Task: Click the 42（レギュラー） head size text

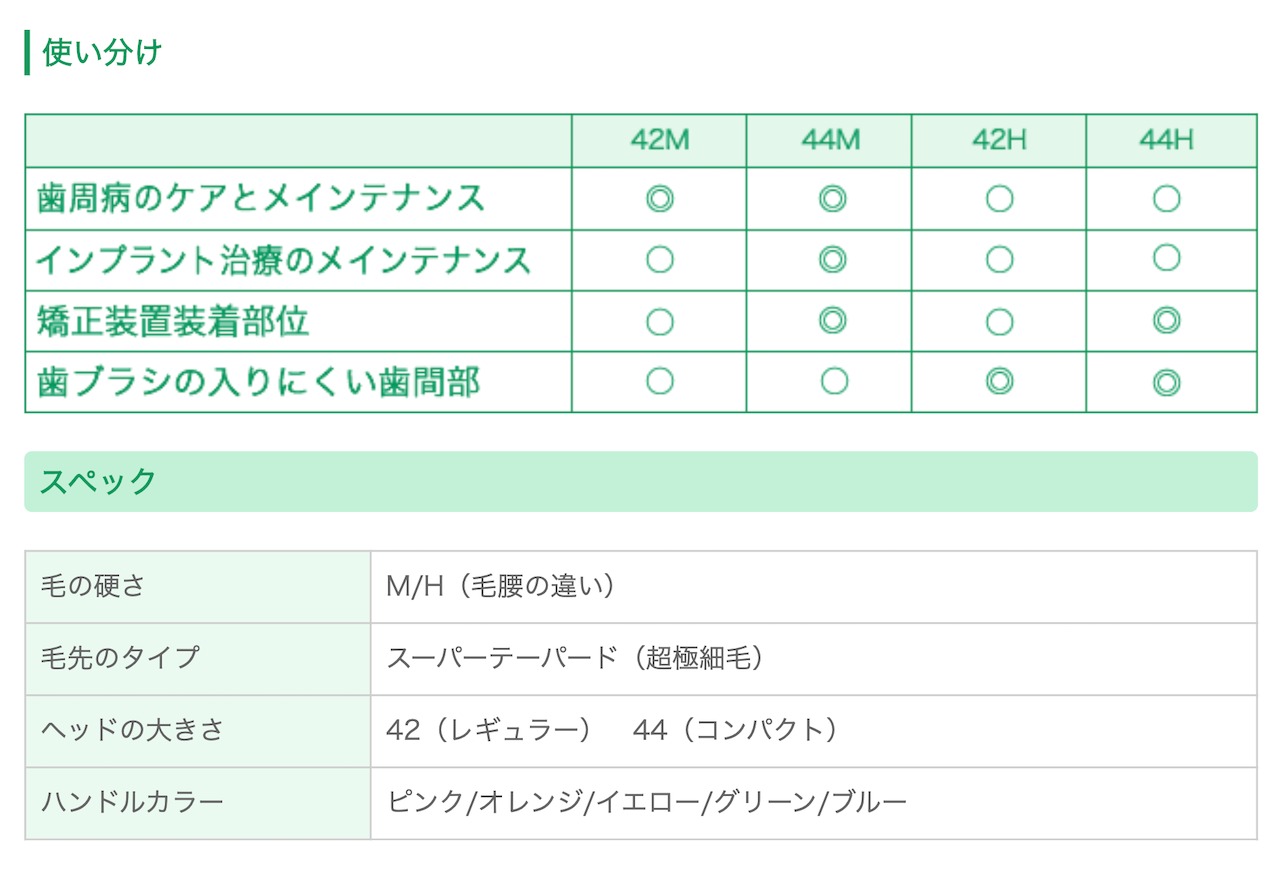Action: point(489,730)
